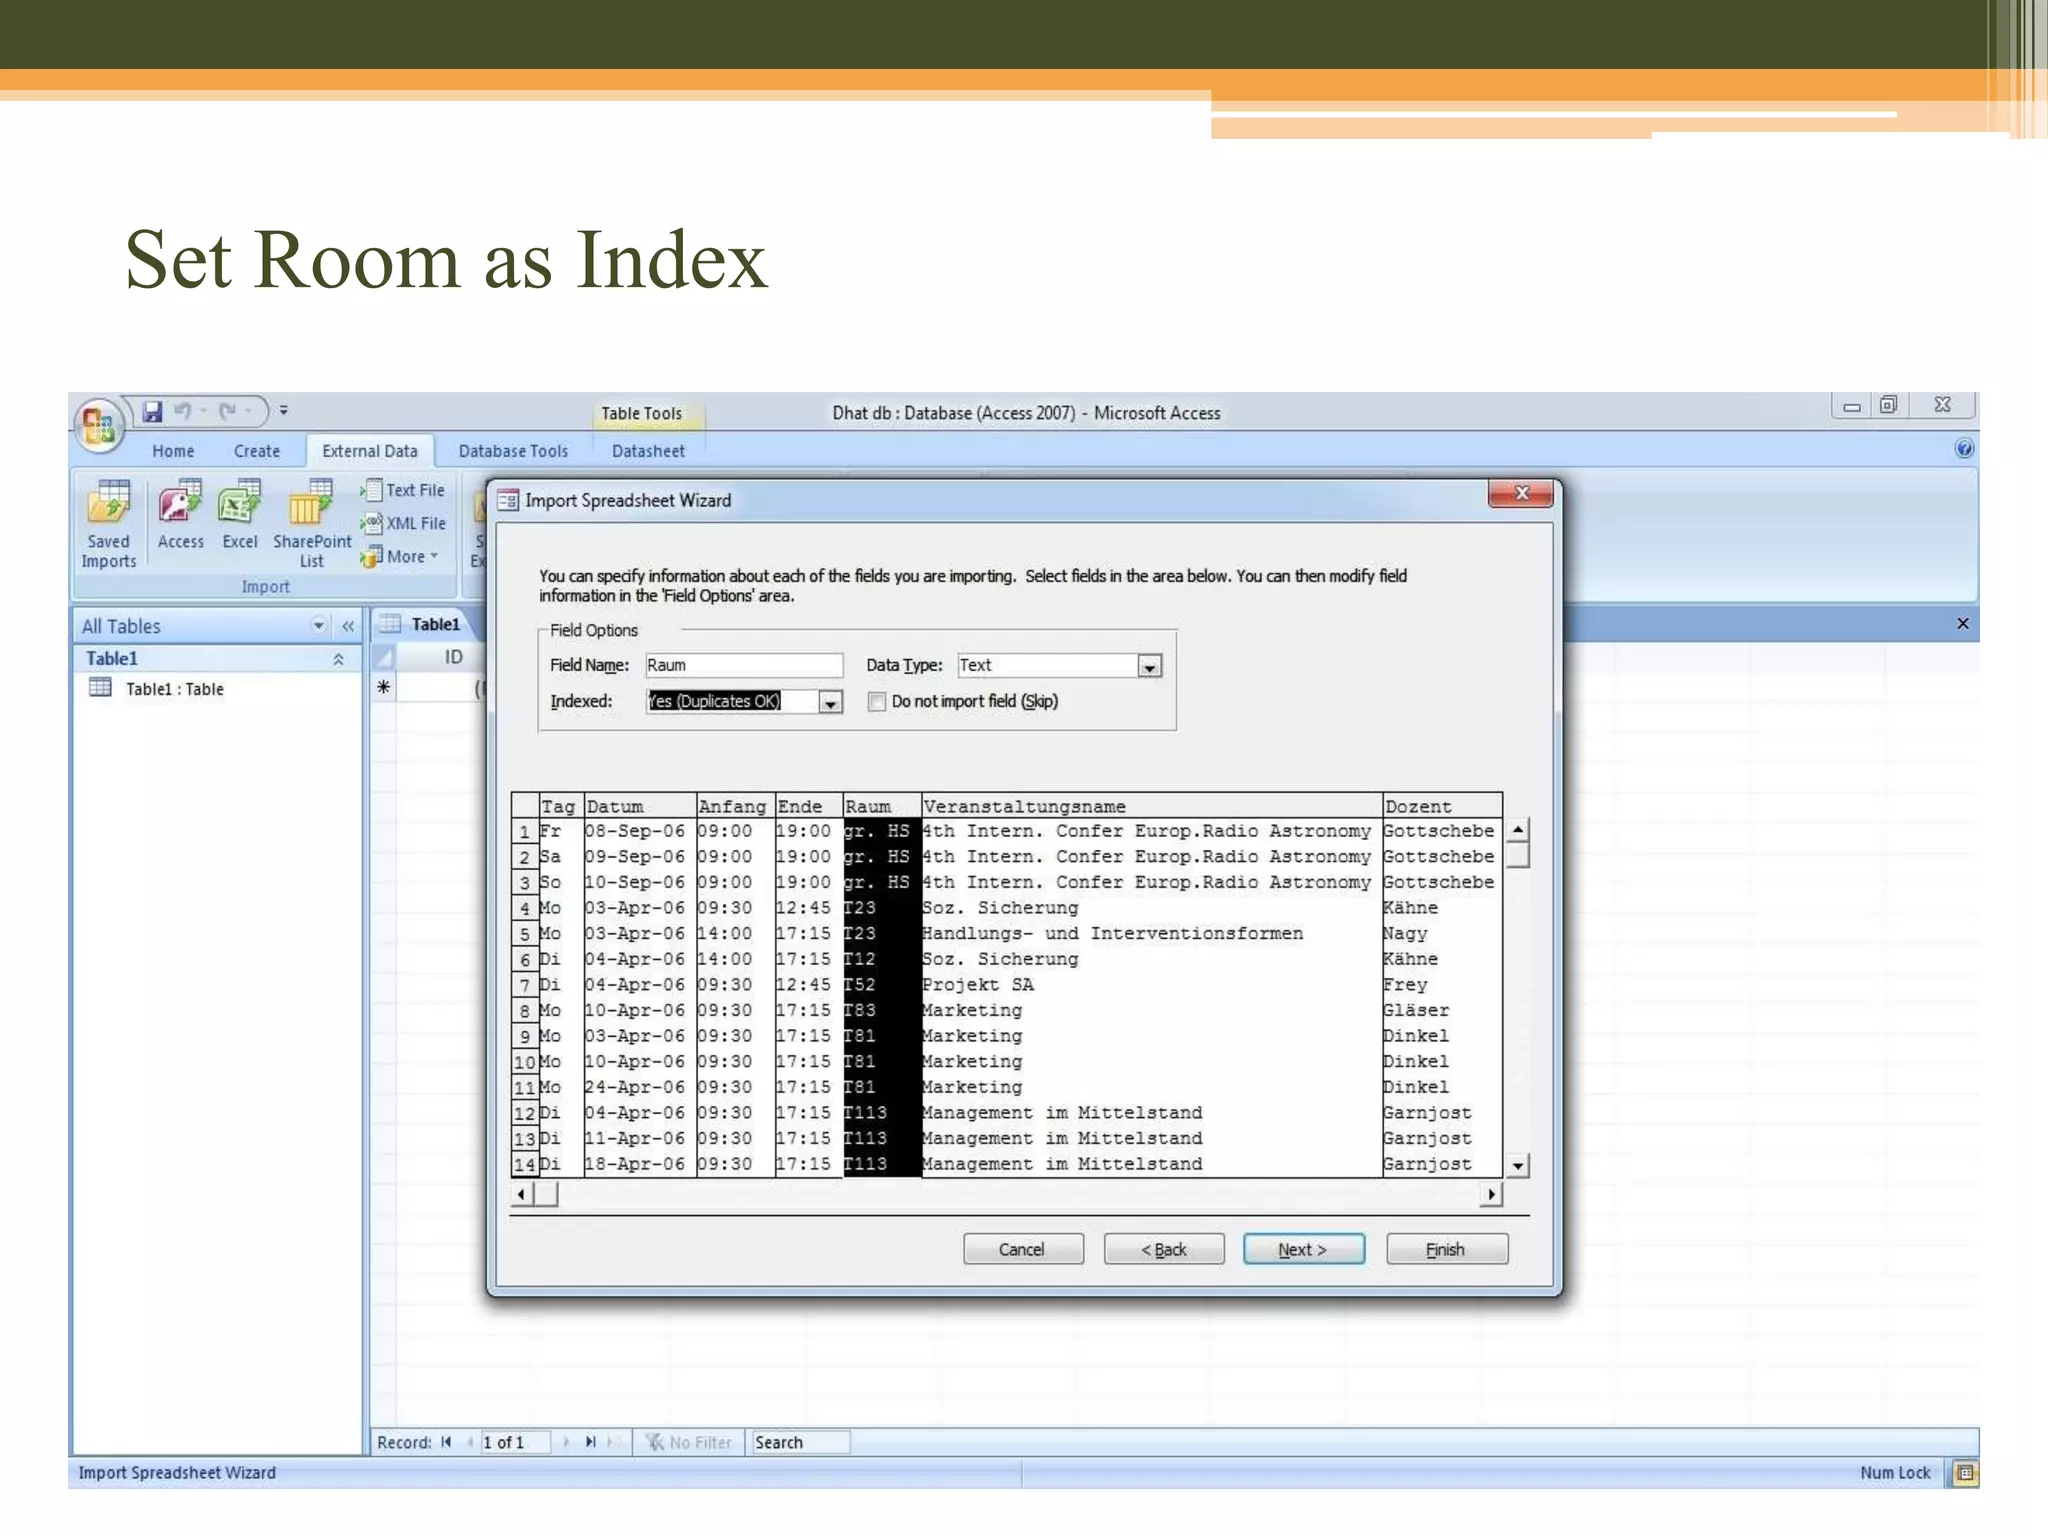Select the Veranstaltungsname column header in preview
Viewport: 2048px width, 1536px height.
(x=1151, y=806)
